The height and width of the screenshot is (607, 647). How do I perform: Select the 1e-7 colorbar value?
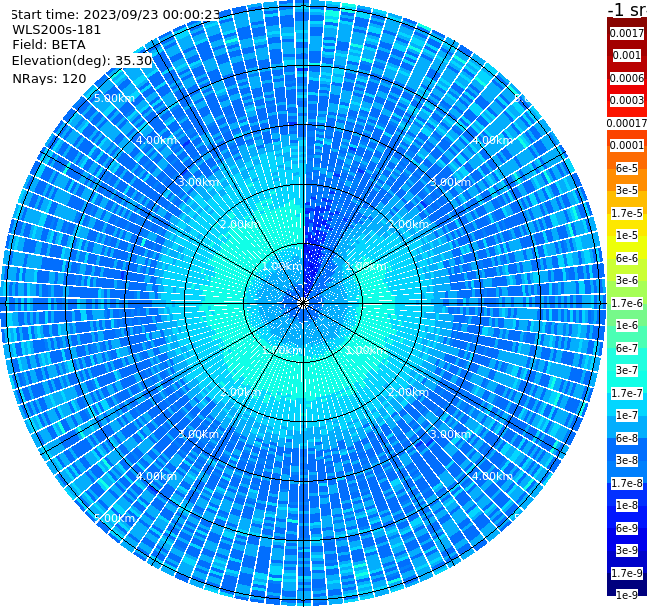[x=627, y=415]
